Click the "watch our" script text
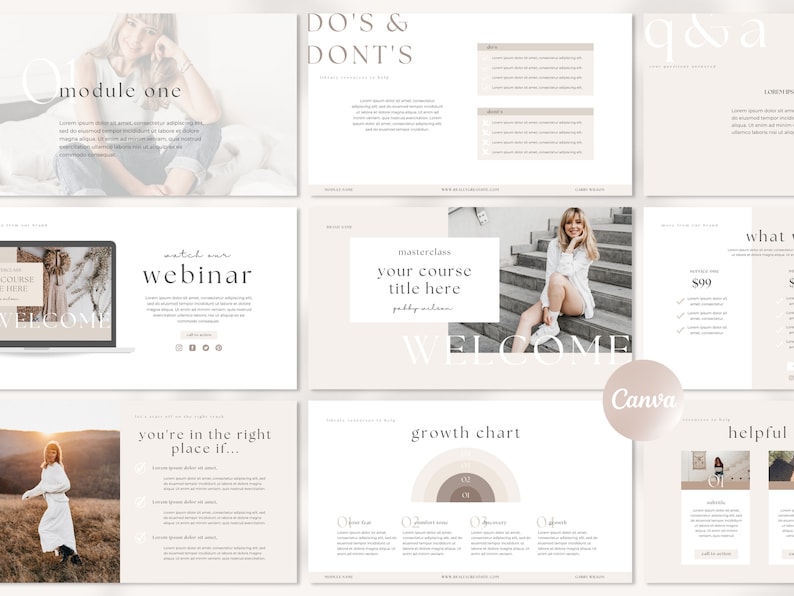The width and height of the screenshot is (794, 596). [x=197, y=254]
